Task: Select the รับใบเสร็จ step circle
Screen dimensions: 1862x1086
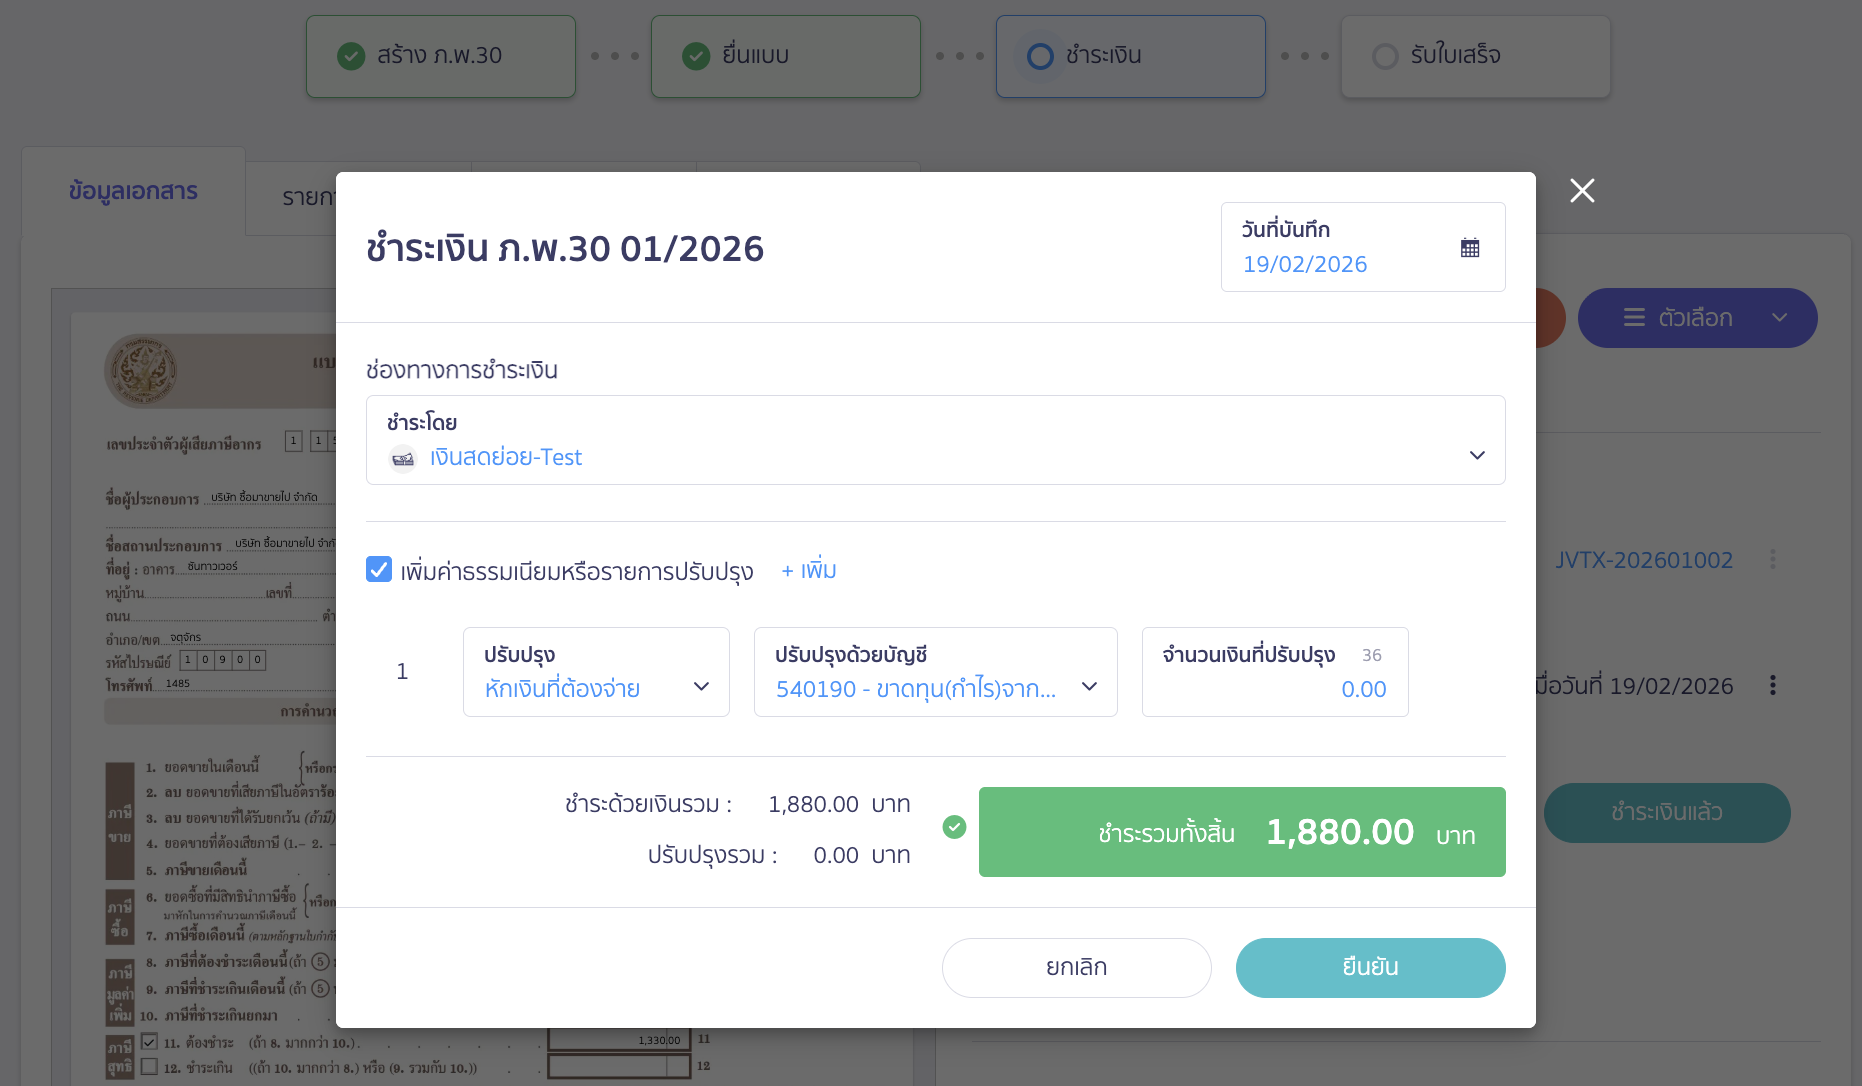Action: [1386, 56]
